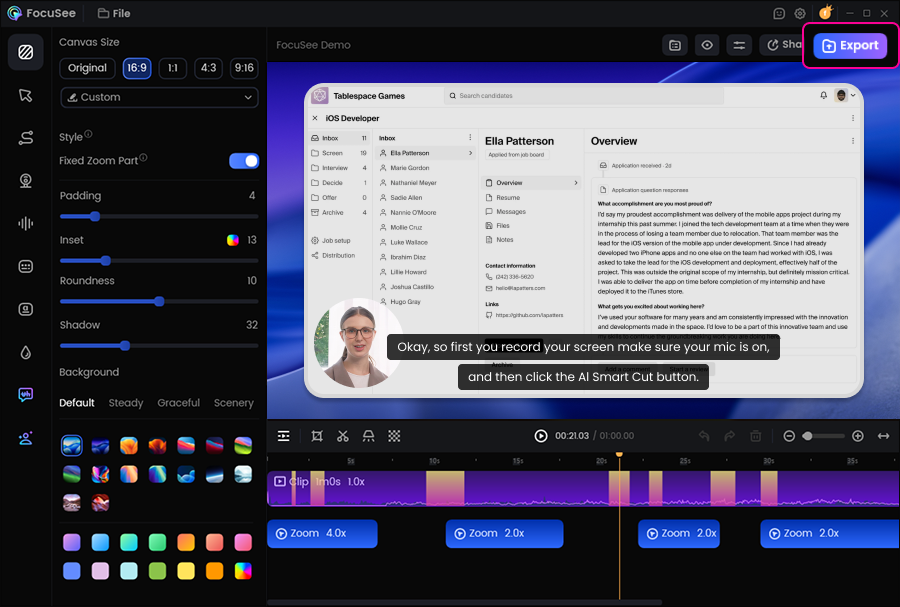The image size is (900, 607).
Task: Select the first Zoom 4.0x timeline clip
Action: [322, 534]
